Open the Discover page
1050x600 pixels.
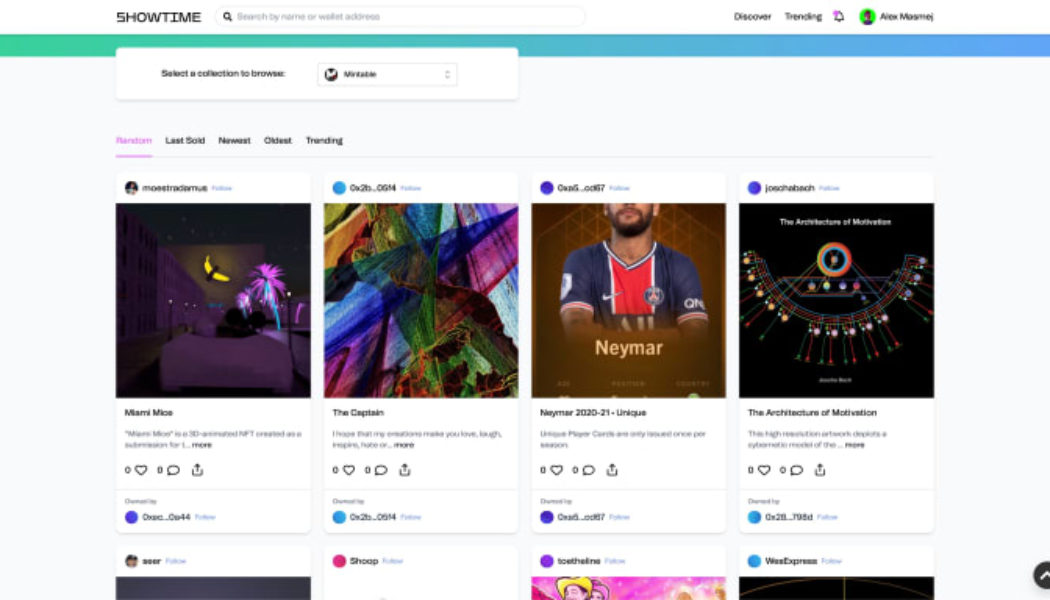(752, 16)
